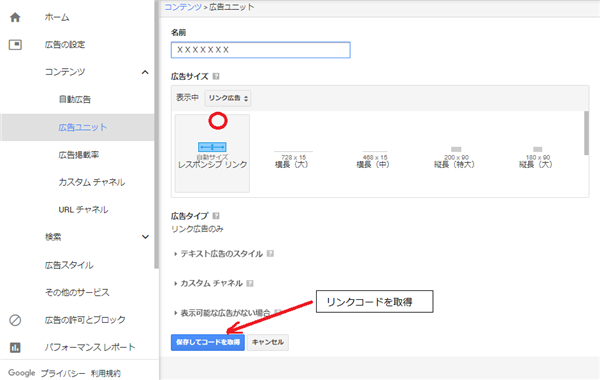Screen dimensions: 600x380
Task: Click the performance report chart icon
Action: (x=15, y=347)
